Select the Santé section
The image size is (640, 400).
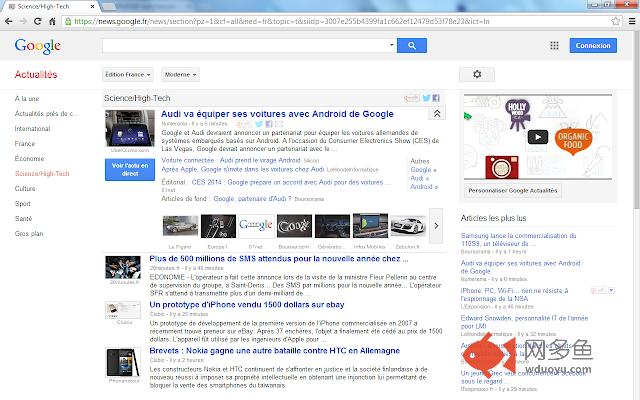(23, 218)
